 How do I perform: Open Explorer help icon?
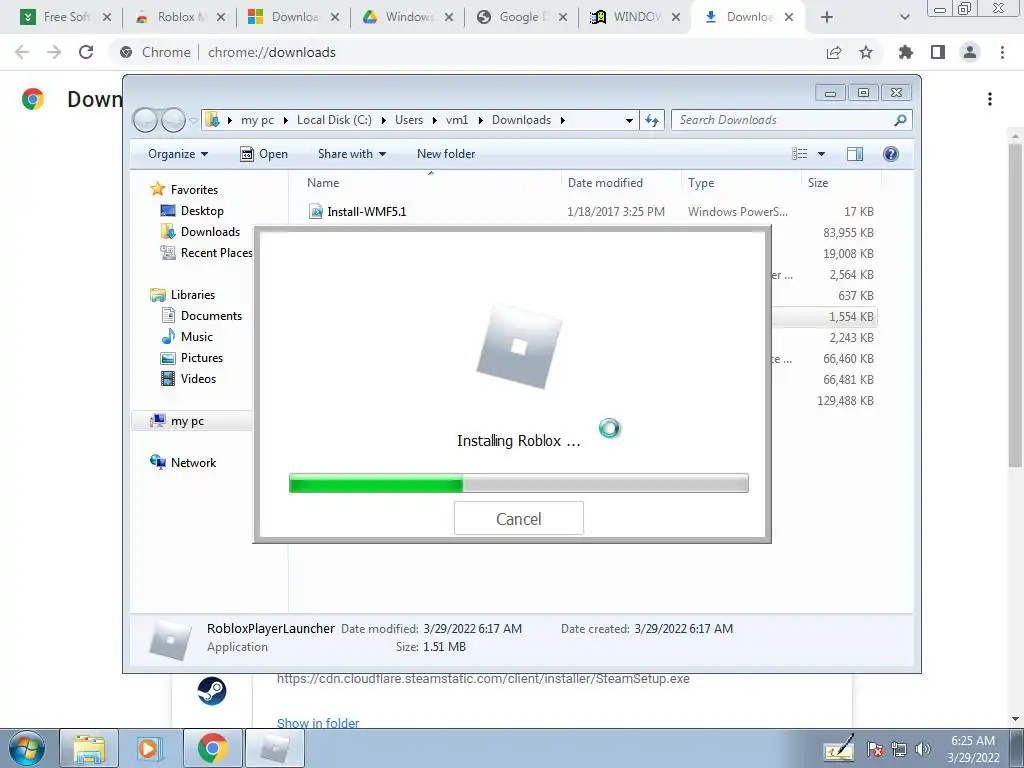tap(890, 154)
